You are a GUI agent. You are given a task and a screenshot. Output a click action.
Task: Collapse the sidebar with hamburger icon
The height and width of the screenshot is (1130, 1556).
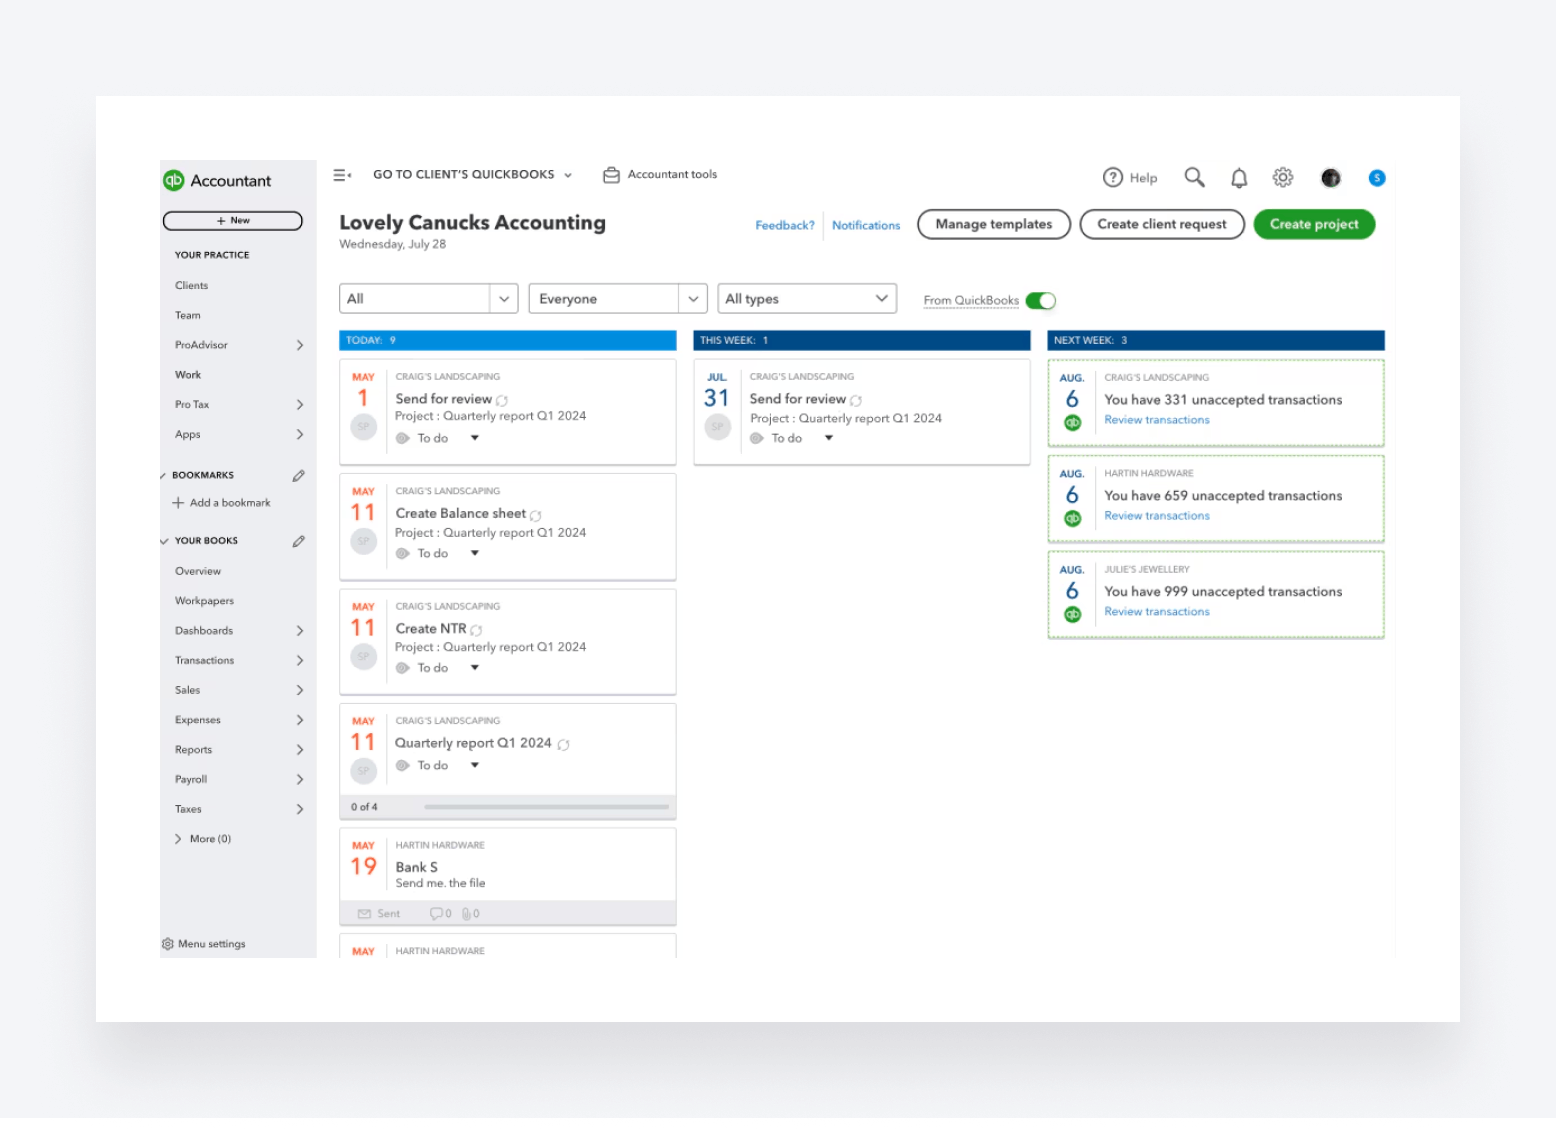[x=341, y=175]
